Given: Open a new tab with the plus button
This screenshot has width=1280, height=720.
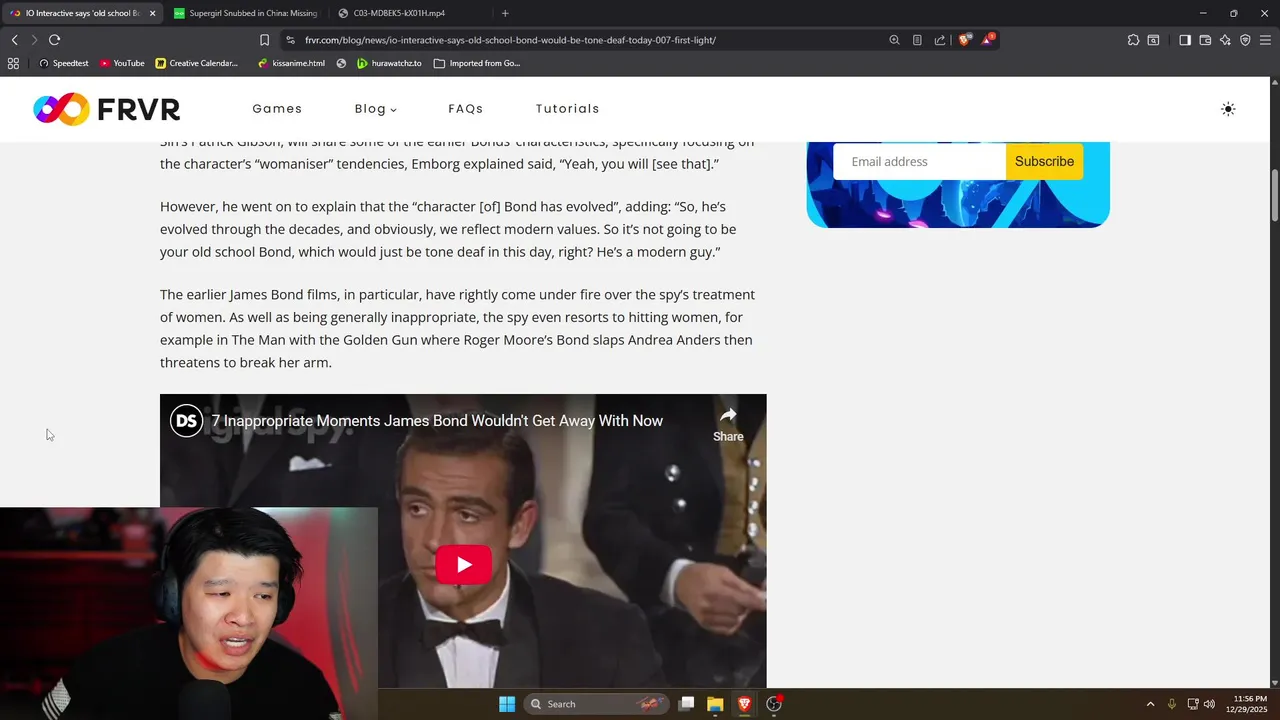Looking at the screenshot, I should tap(505, 13).
